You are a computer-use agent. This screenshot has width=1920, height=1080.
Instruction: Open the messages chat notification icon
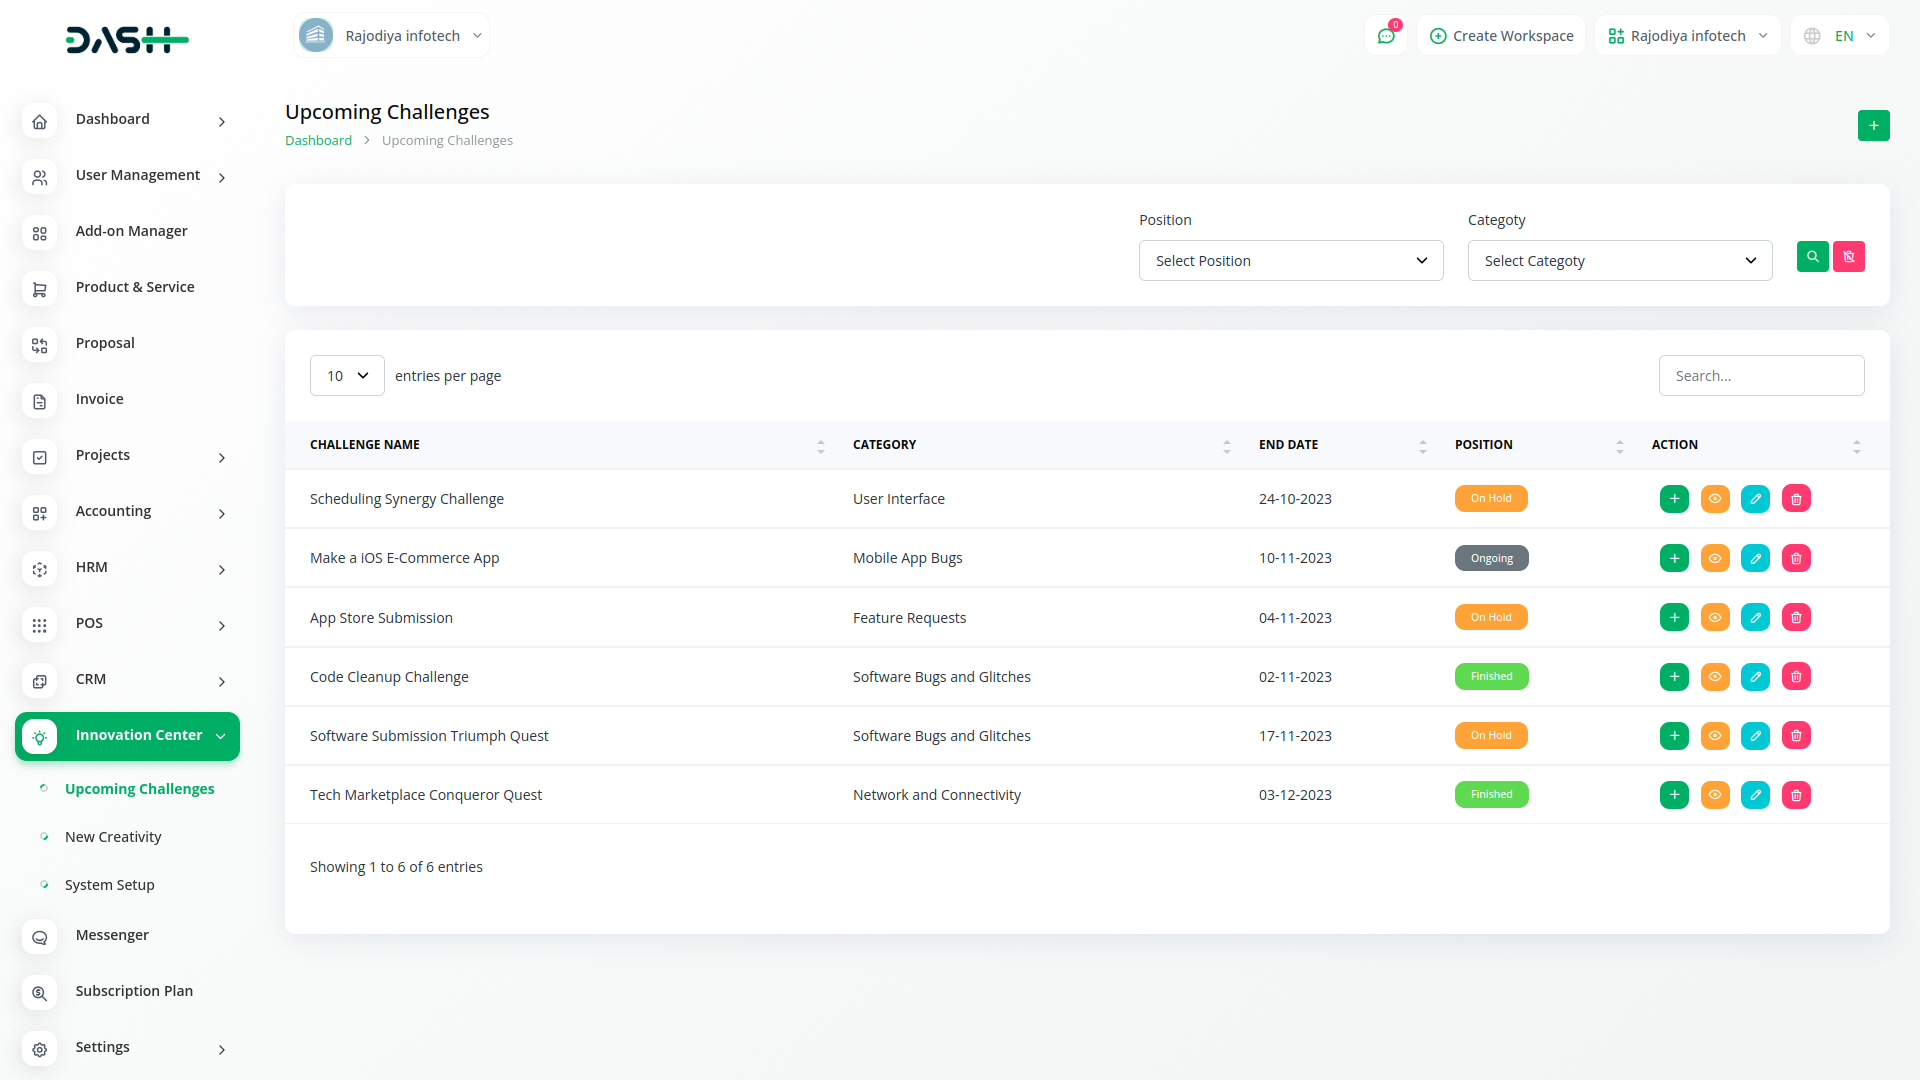(1385, 36)
